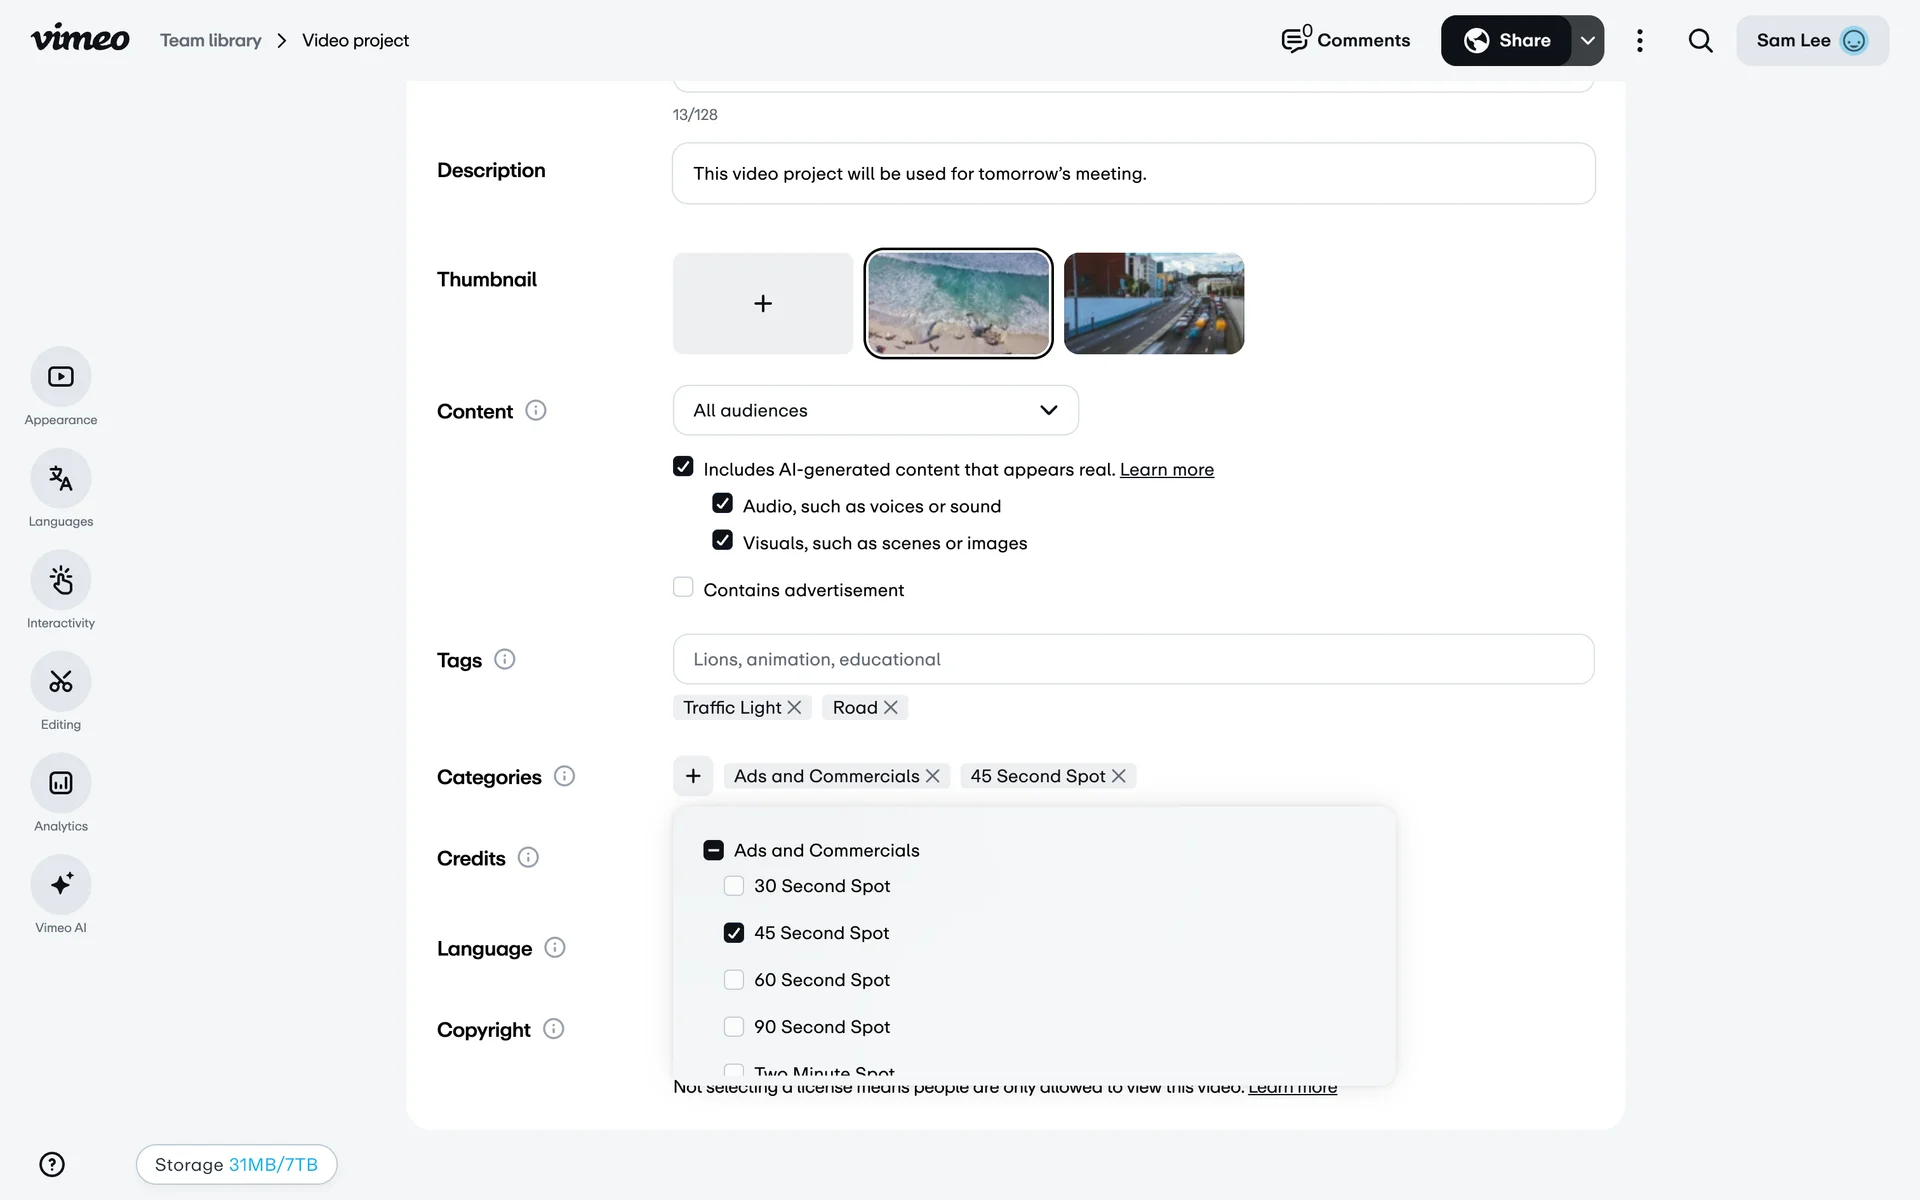This screenshot has height=1200, width=1920.
Task: Open the Editing scissors tool
Action: (x=61, y=682)
